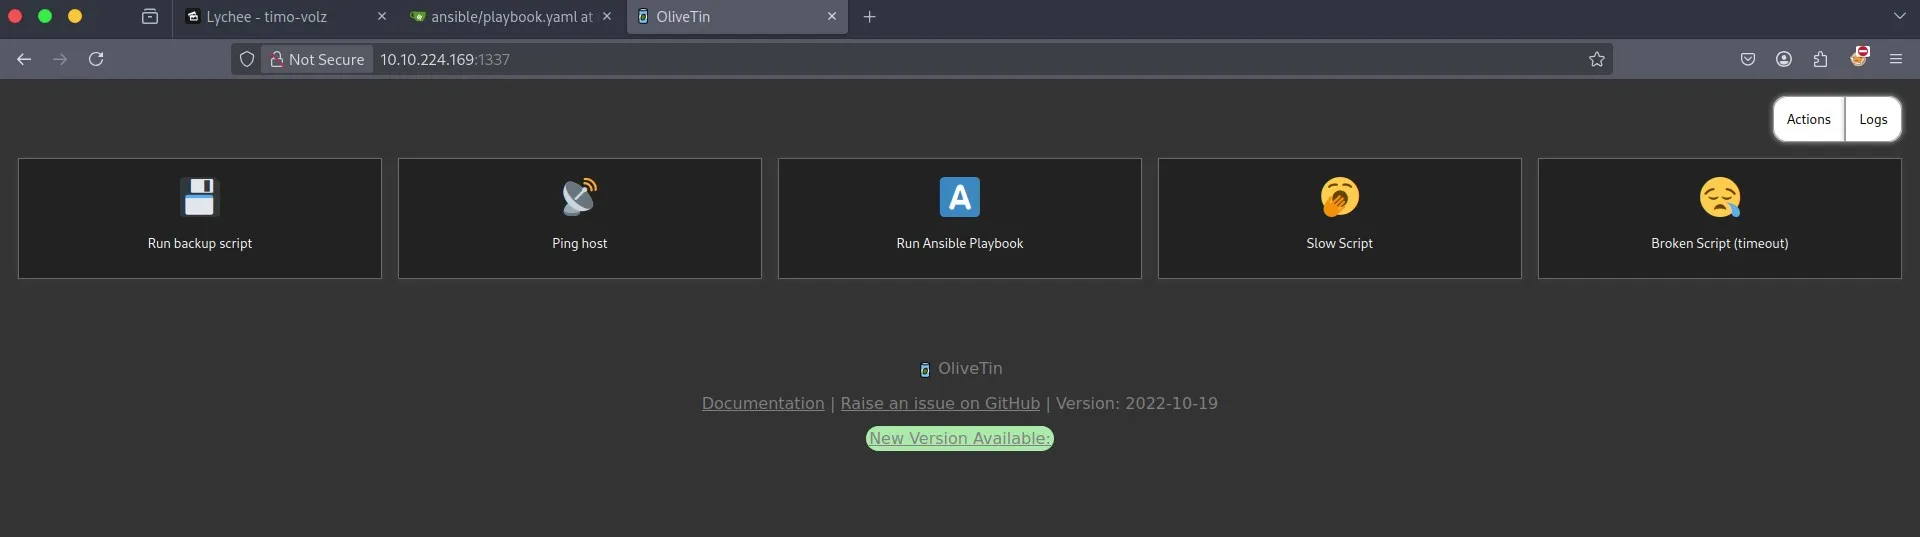
Task: Go back to previous page
Action: click(x=24, y=59)
